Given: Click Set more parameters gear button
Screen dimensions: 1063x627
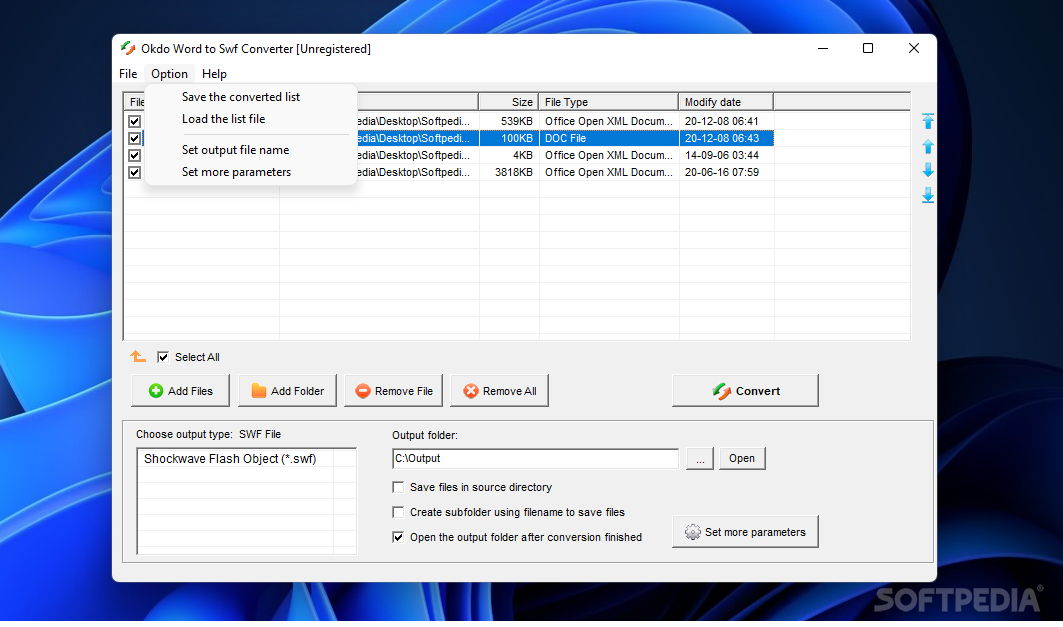Looking at the screenshot, I should [745, 531].
